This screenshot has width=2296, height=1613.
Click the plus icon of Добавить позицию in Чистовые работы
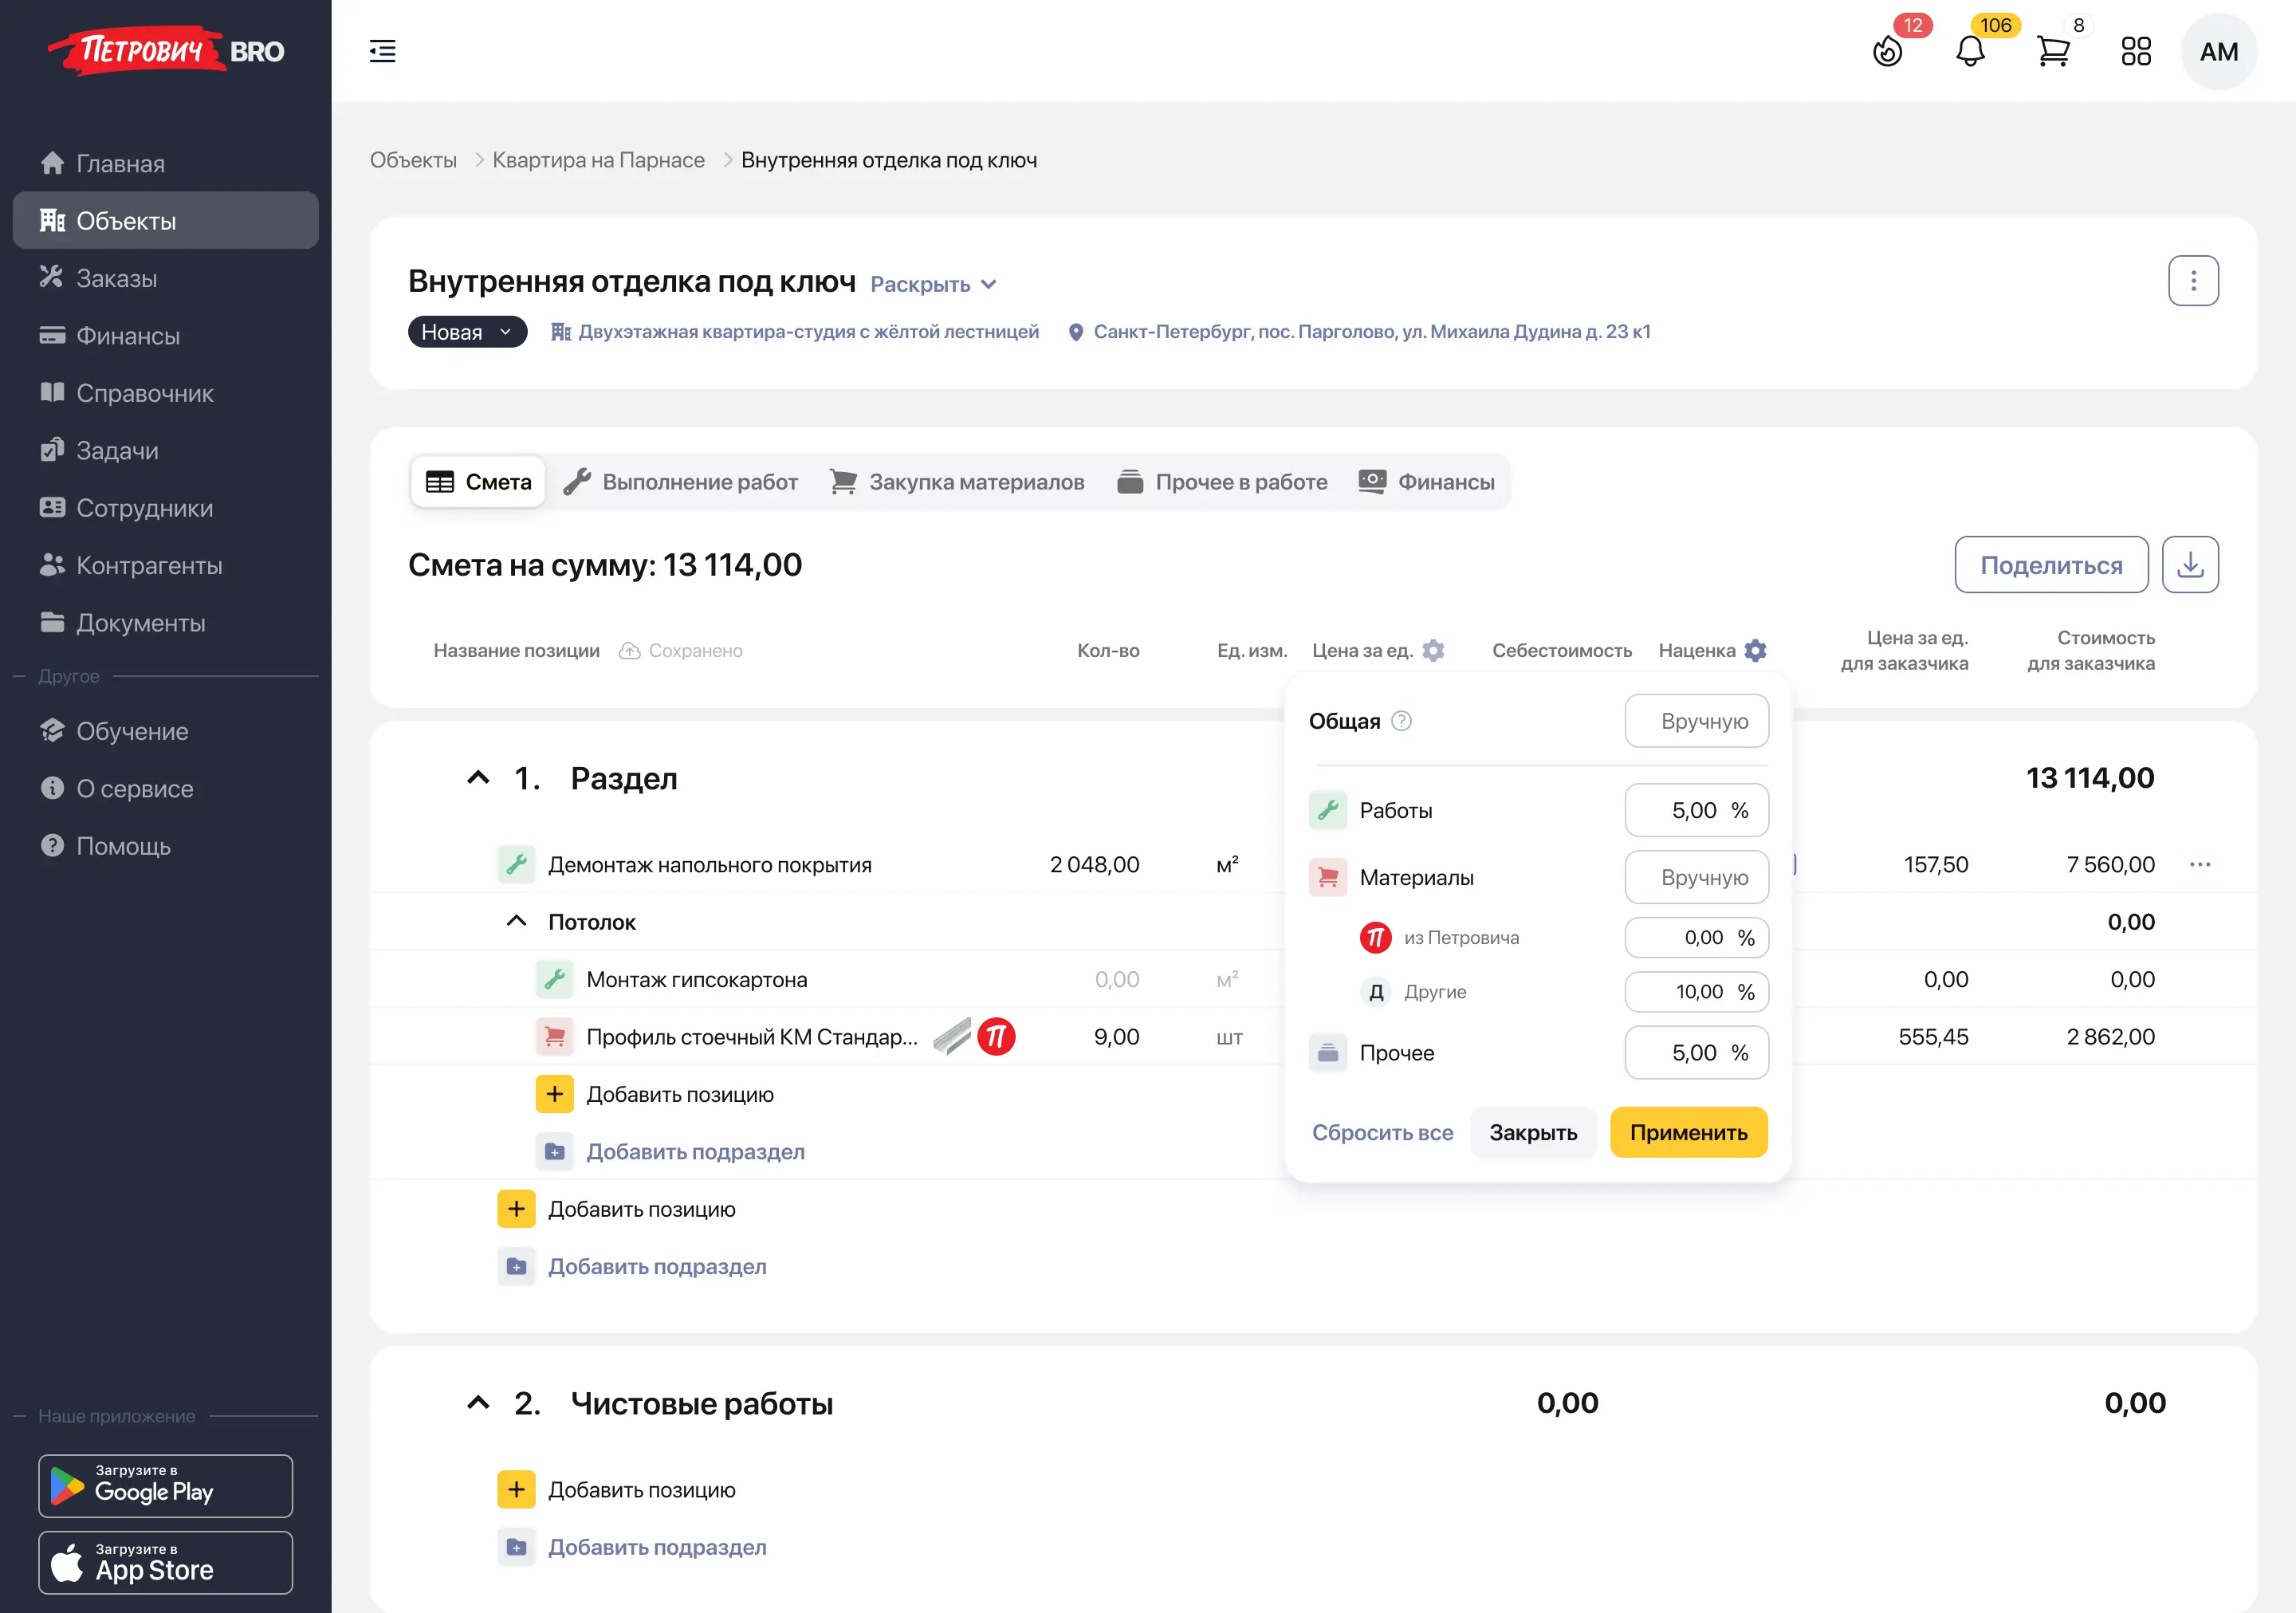pos(516,1490)
